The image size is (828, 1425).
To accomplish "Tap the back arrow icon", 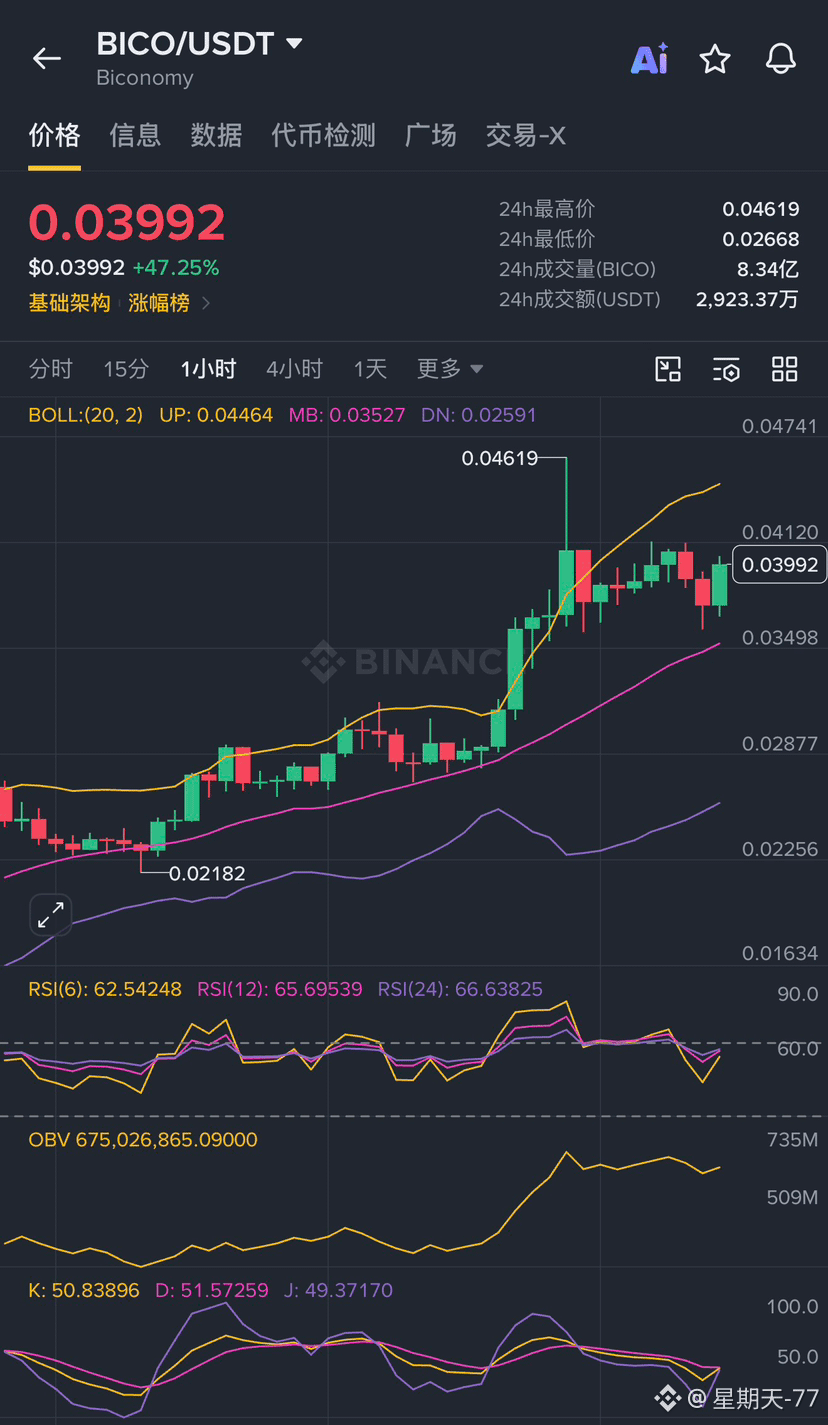I will point(47,59).
